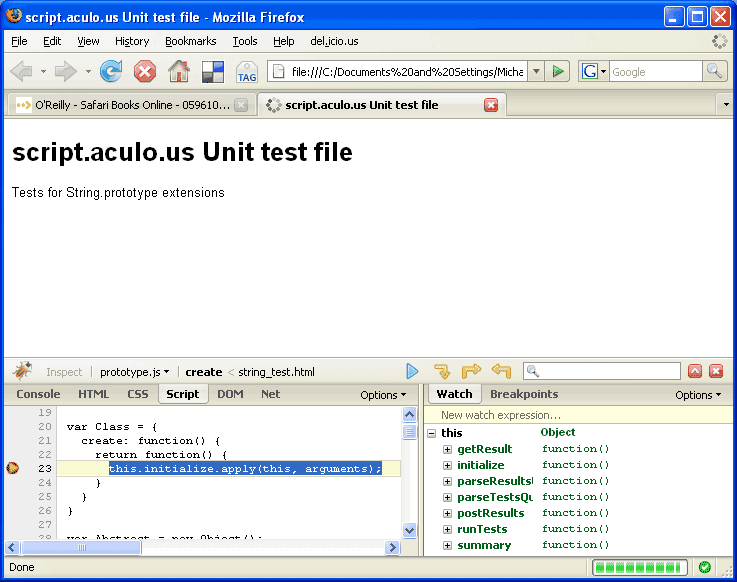Open the Edit menu
The image size is (737, 582).
(x=52, y=41)
